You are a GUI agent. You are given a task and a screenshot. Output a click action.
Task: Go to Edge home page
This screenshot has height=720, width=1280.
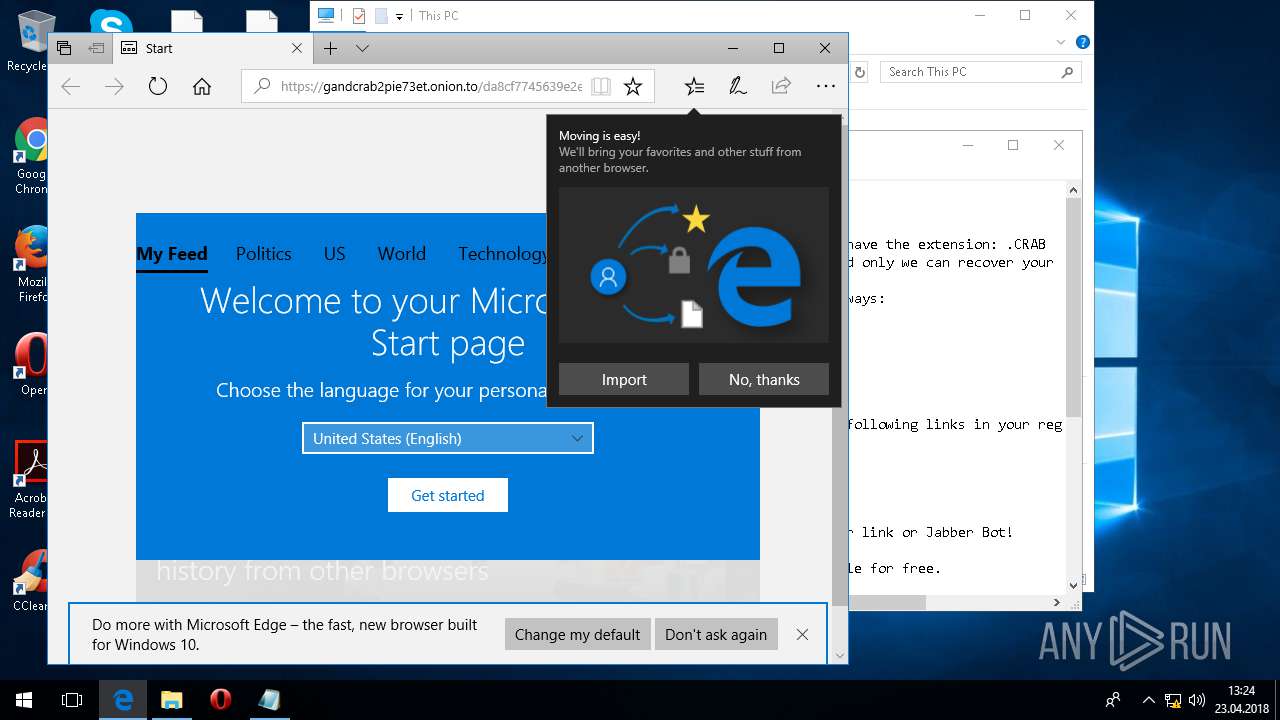click(202, 87)
